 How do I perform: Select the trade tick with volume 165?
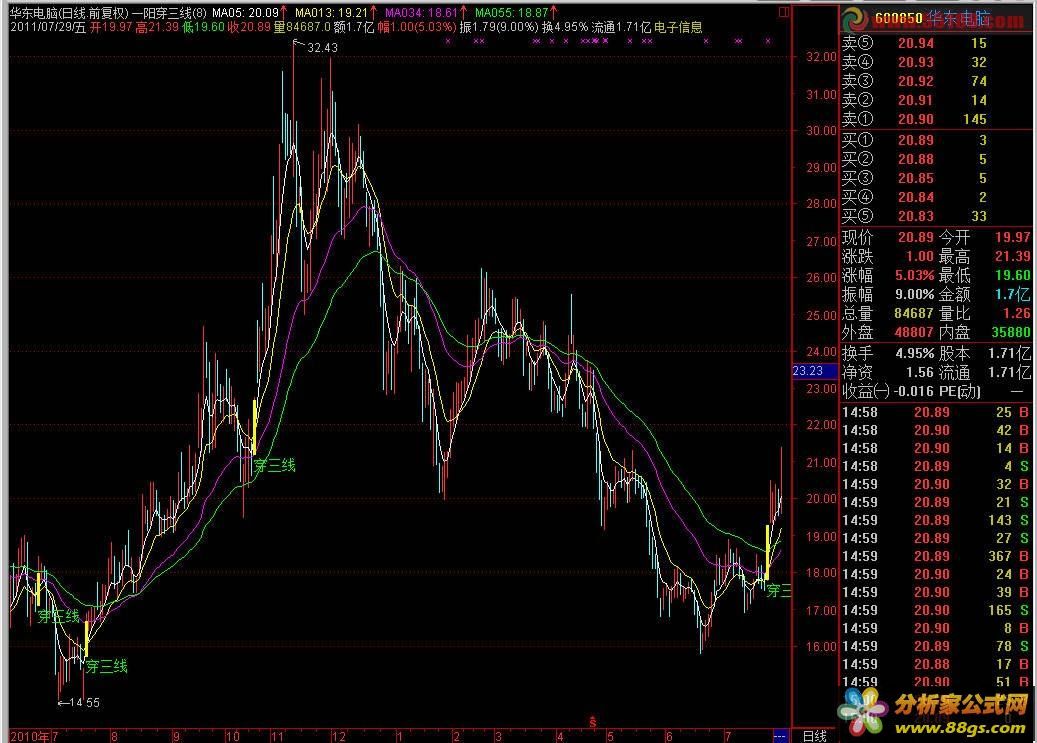(x=935, y=611)
